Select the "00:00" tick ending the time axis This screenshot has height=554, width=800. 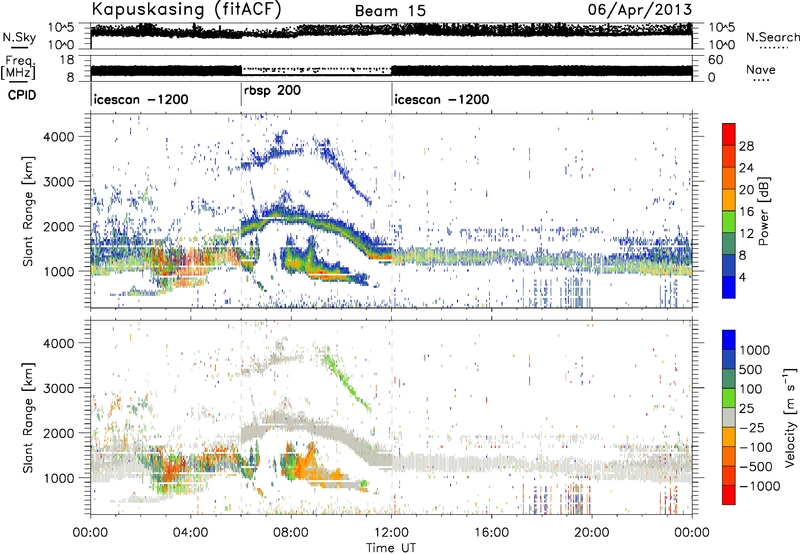tap(692, 533)
